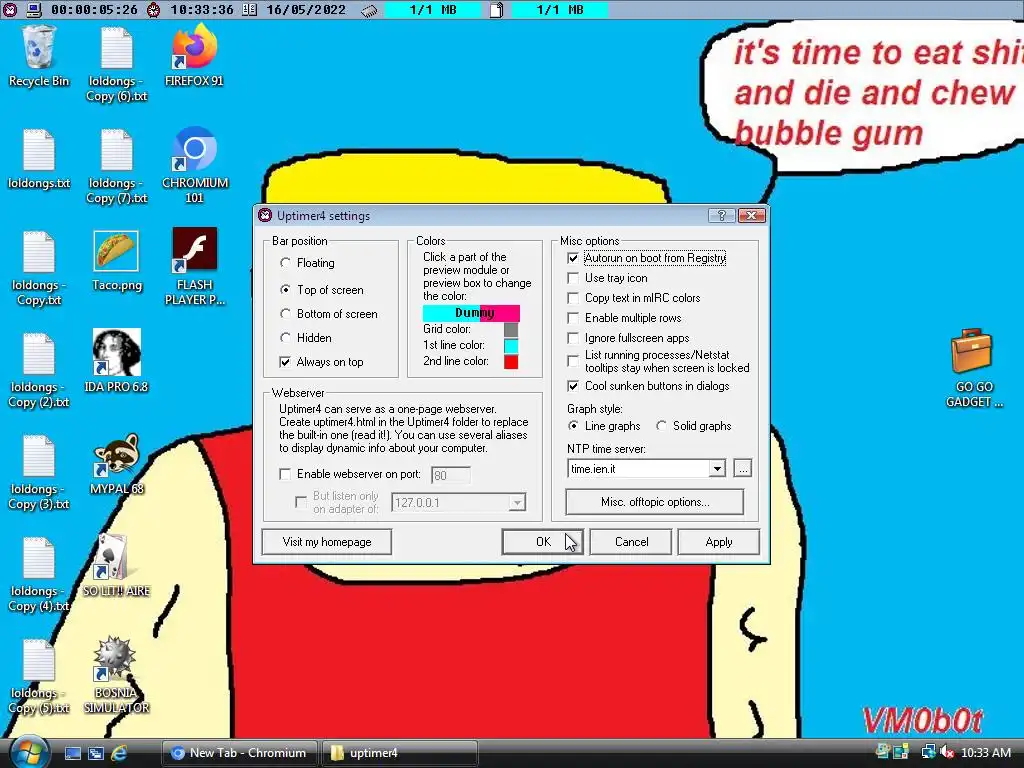
Task: Select the GO GO GADGET briefcase icon
Action: [974, 368]
